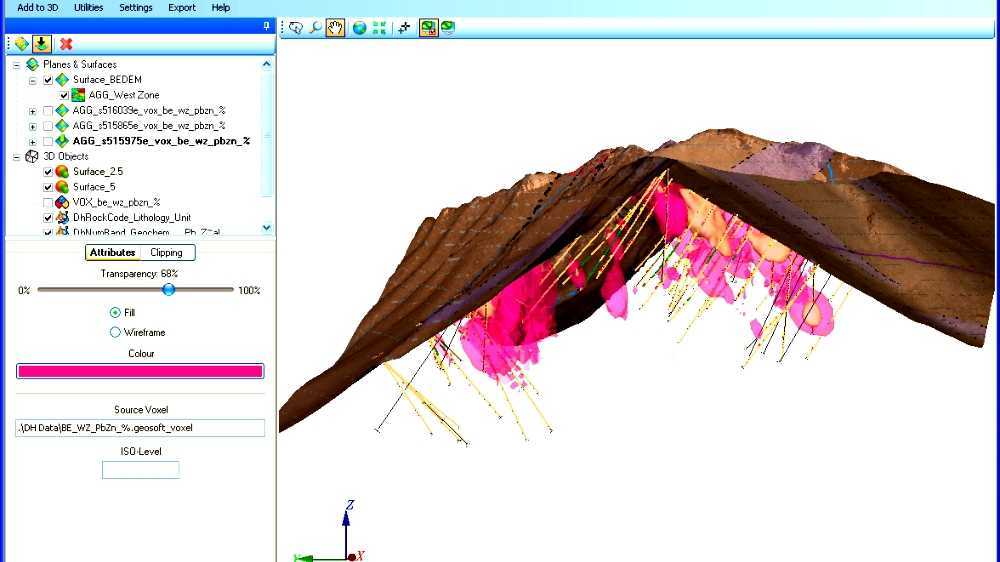Viewport: 1000px width, 562px height.
Task: Select the Surface_5 tree item label
Action: coord(94,187)
